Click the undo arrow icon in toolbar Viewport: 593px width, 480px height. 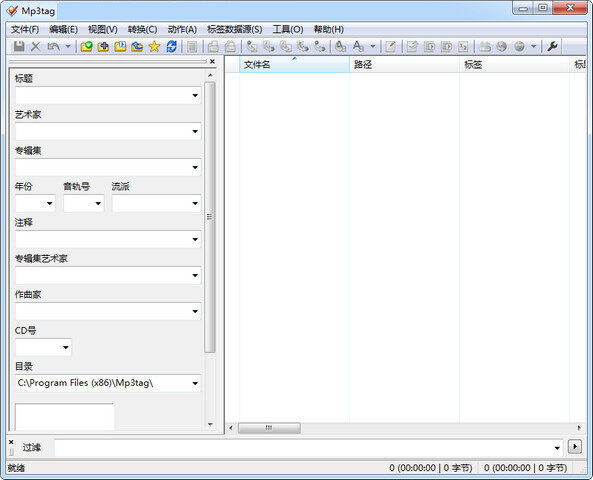click(53, 47)
